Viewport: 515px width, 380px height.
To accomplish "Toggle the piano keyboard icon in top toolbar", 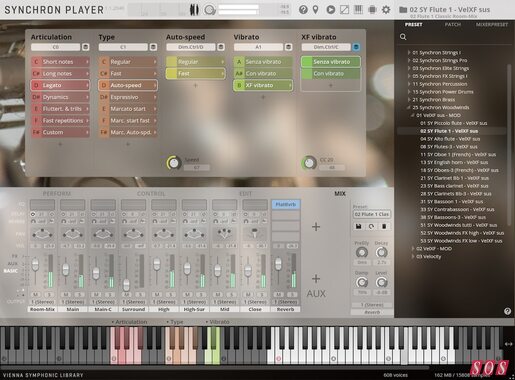I will tap(358, 9).
